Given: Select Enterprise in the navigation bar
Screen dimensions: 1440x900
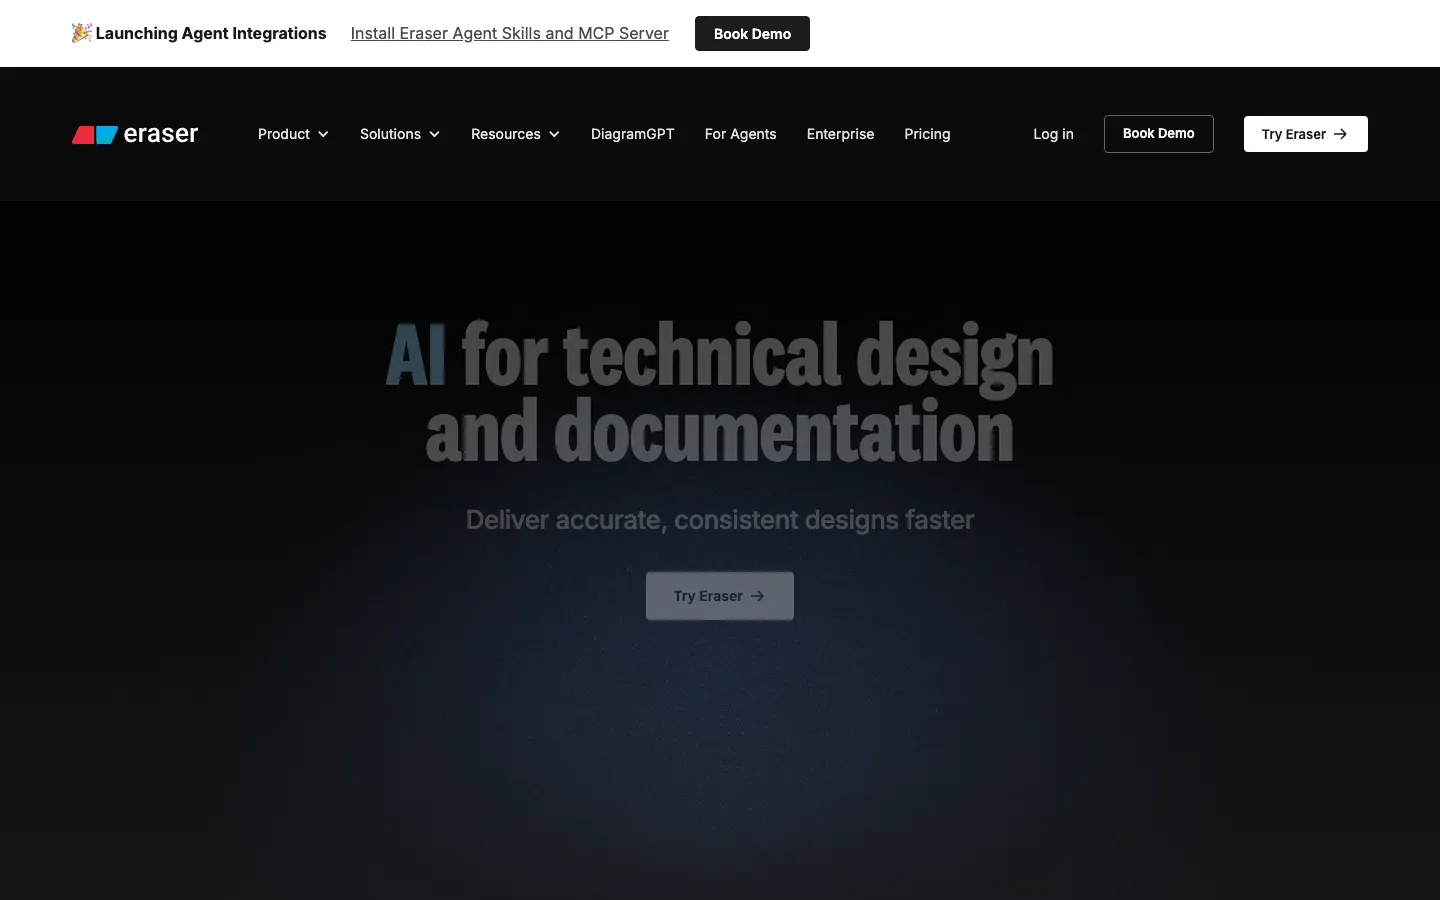Looking at the screenshot, I should (x=840, y=134).
